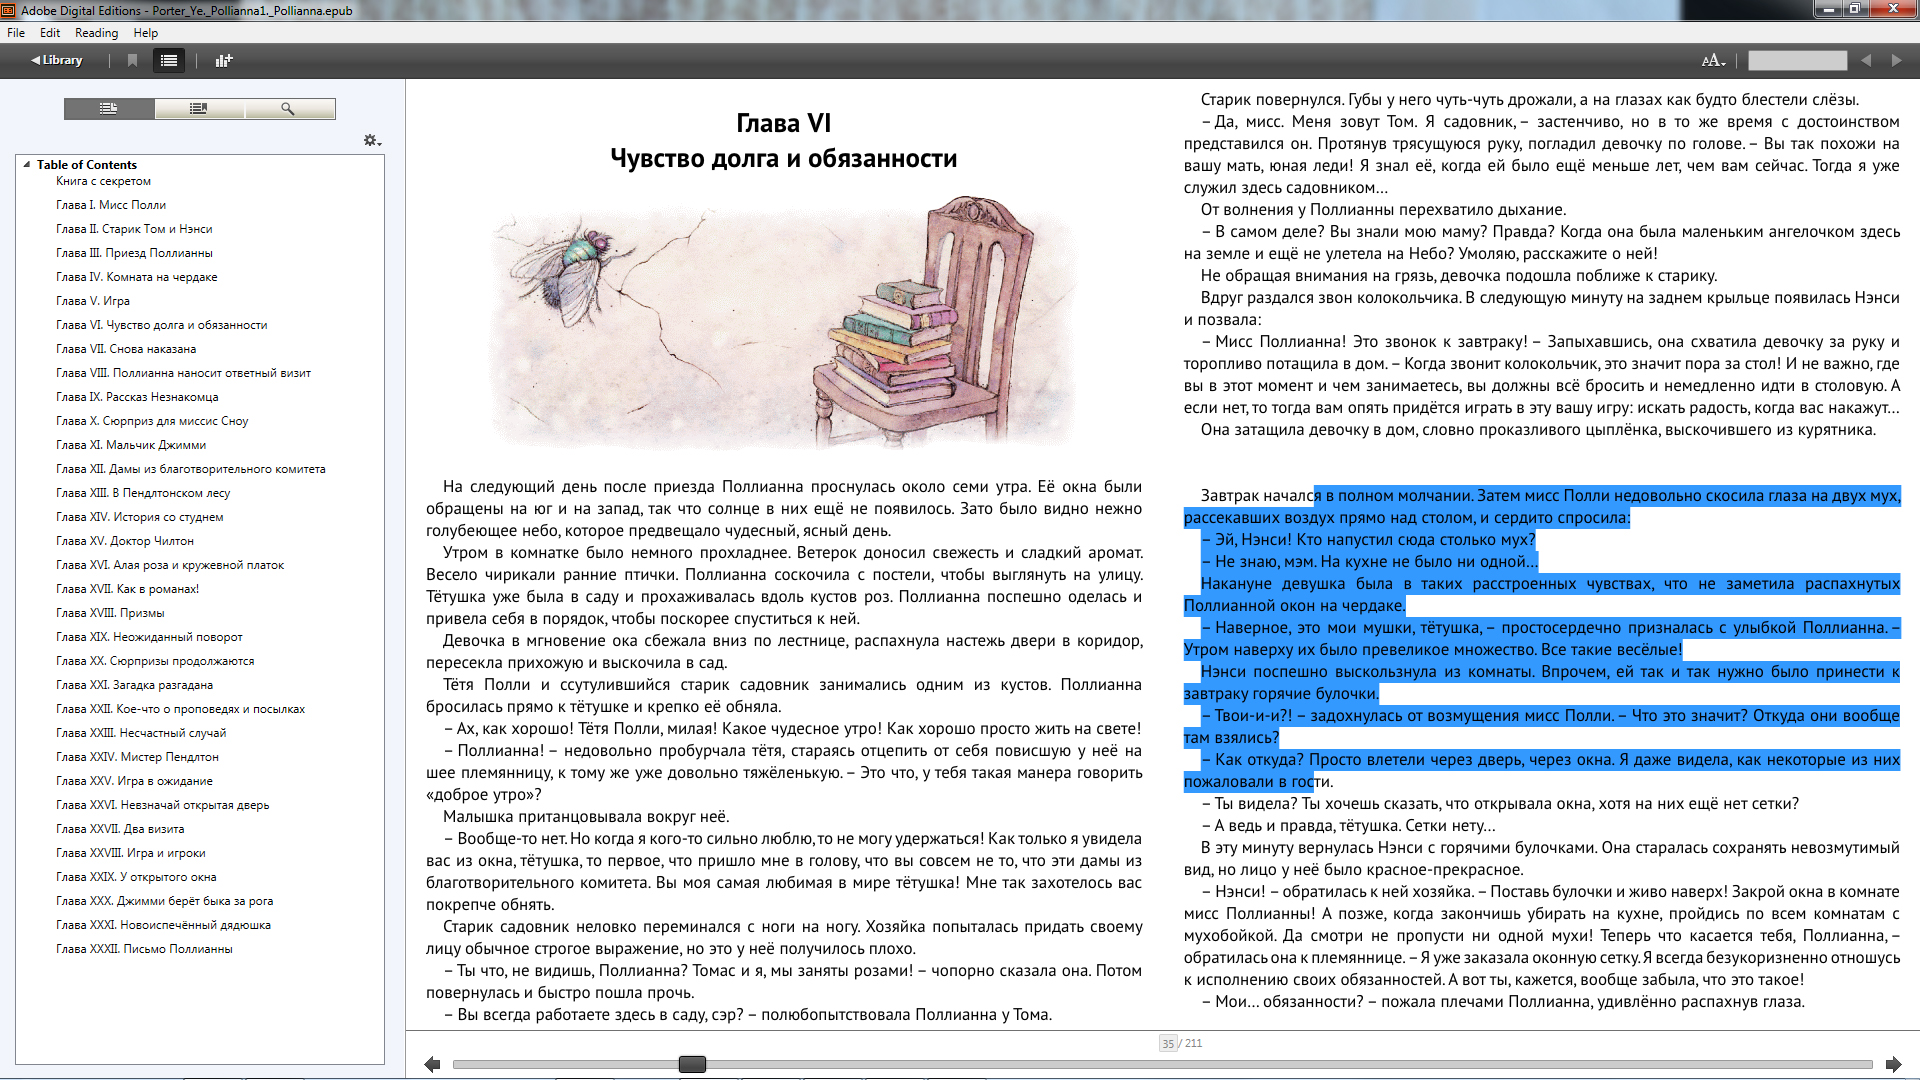
Task: Select the table of contents panel tab
Action: click(x=109, y=108)
